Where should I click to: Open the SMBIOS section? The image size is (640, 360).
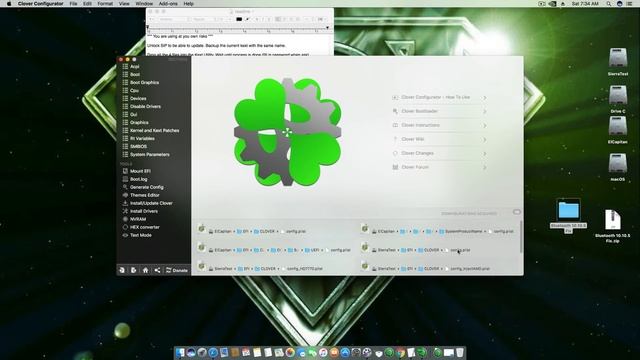[138, 147]
